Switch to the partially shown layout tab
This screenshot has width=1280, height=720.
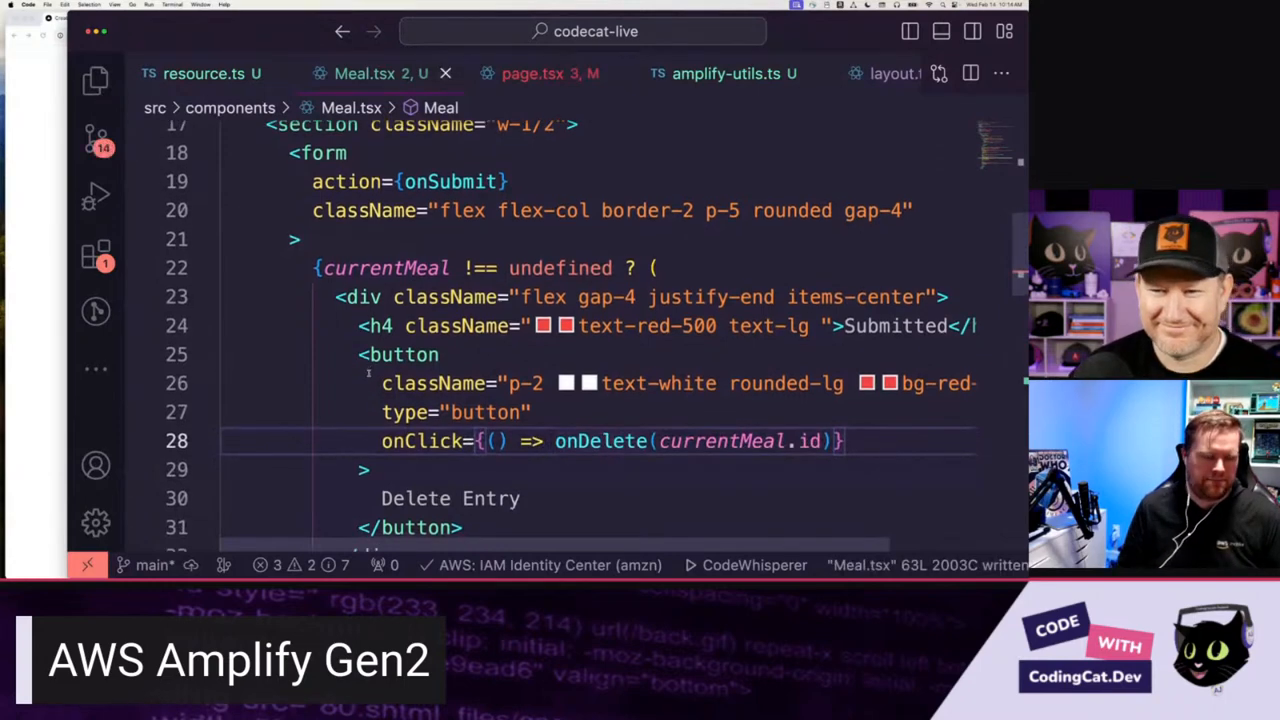(x=884, y=73)
